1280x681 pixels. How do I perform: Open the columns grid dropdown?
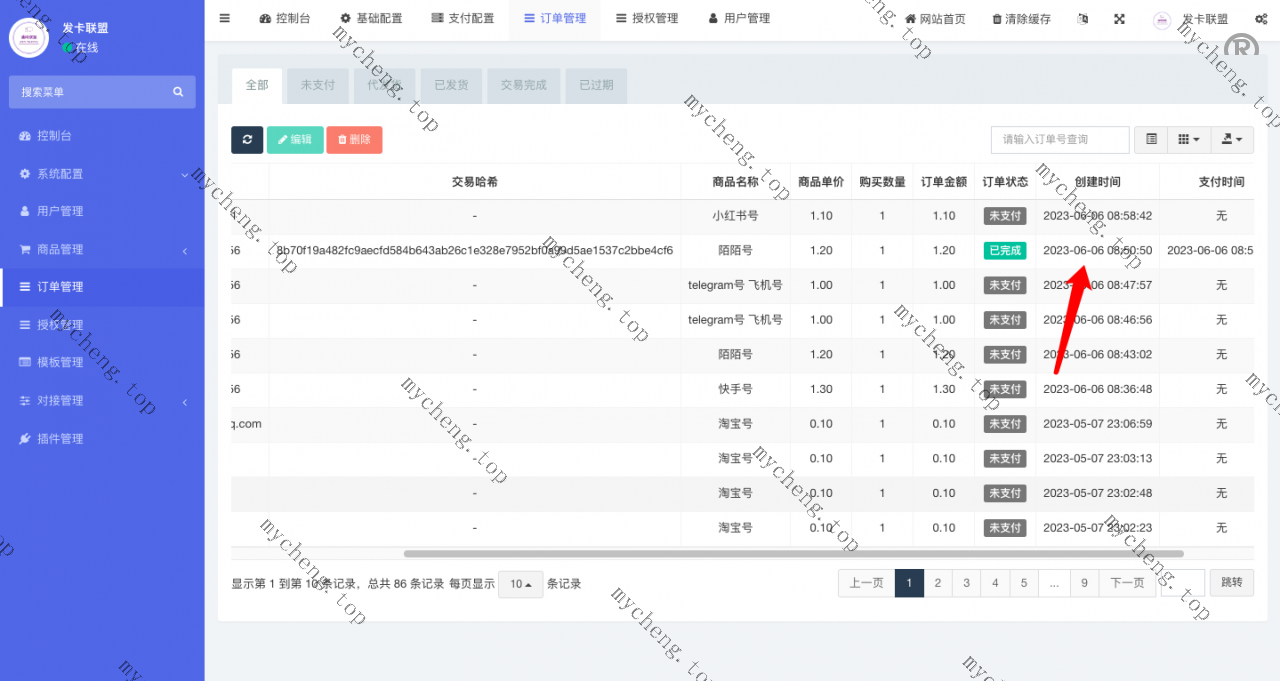1188,140
